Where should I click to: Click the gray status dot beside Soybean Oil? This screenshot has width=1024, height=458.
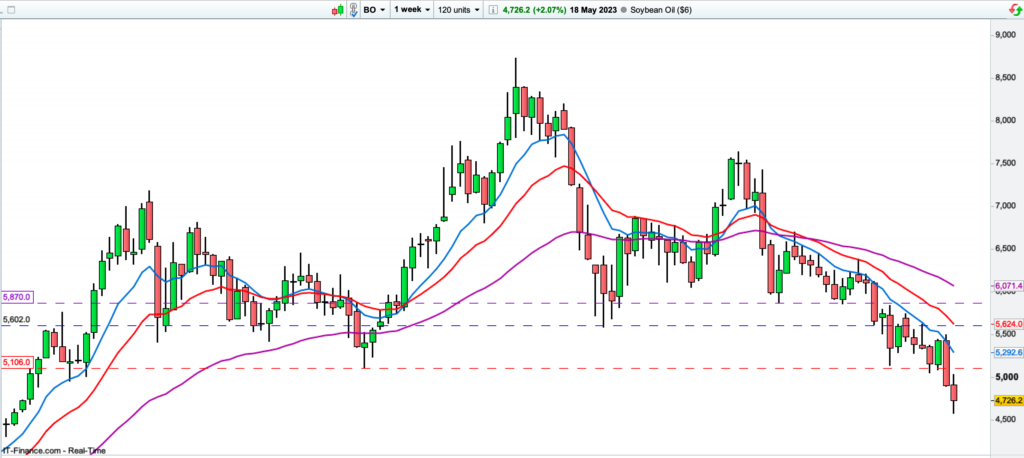click(x=625, y=9)
